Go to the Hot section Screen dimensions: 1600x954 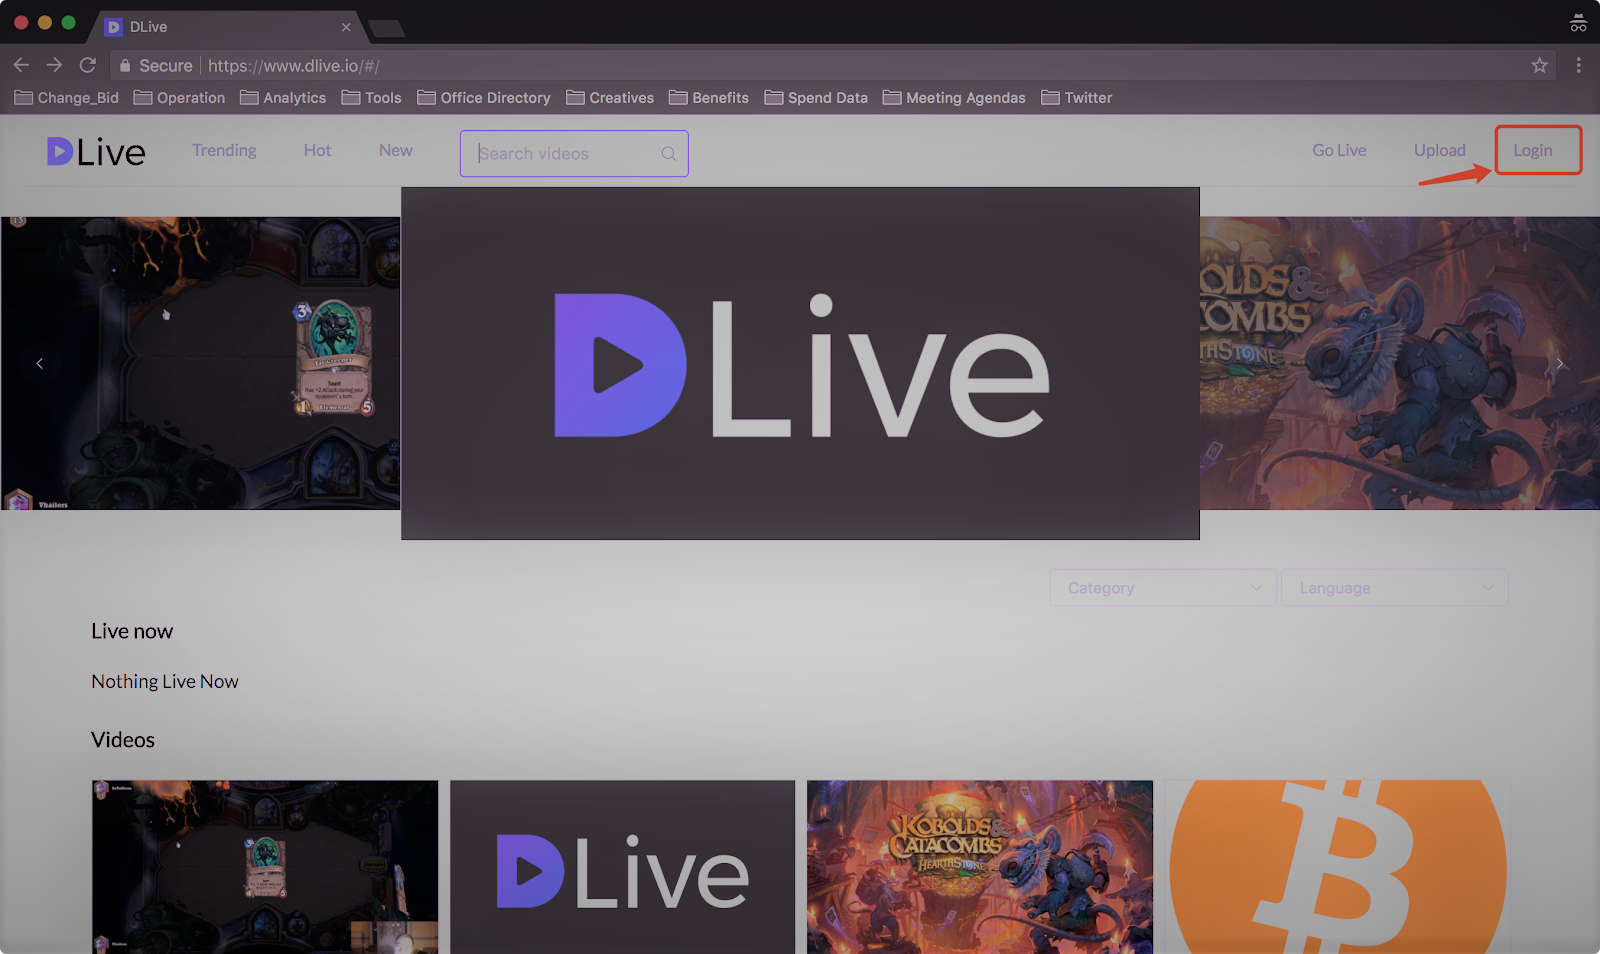coord(317,150)
